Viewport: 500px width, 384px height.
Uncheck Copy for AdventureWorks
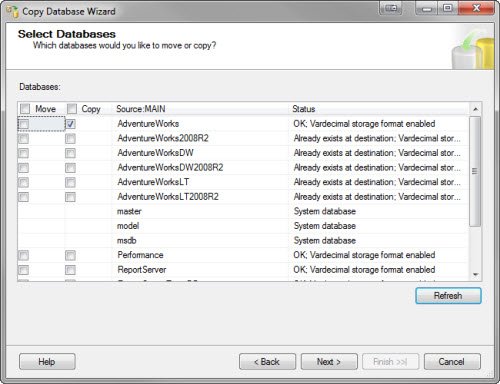[x=71, y=124]
